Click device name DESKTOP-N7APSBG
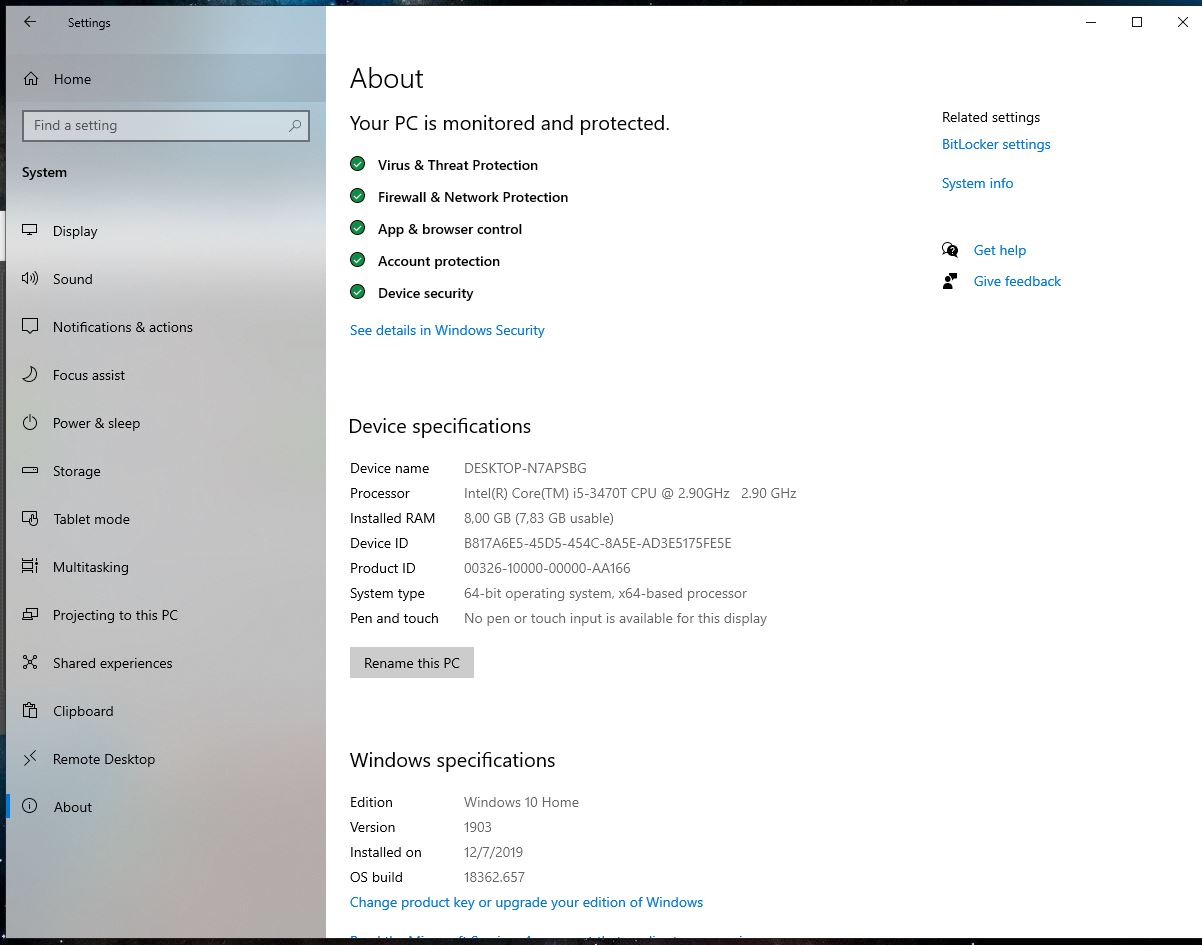The width and height of the screenshot is (1202, 945). coord(525,468)
